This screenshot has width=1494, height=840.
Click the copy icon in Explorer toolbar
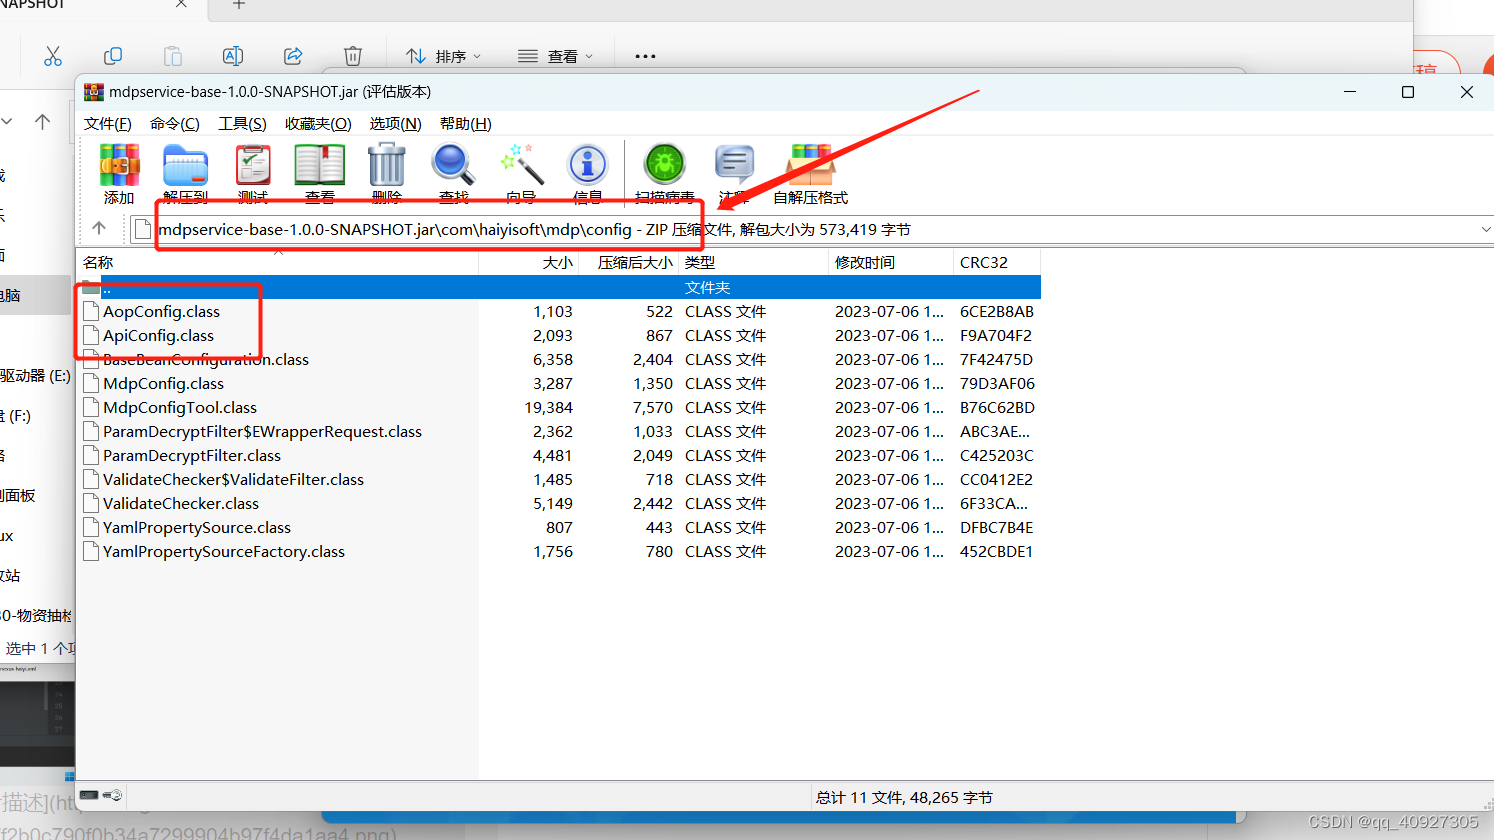[x=113, y=56]
